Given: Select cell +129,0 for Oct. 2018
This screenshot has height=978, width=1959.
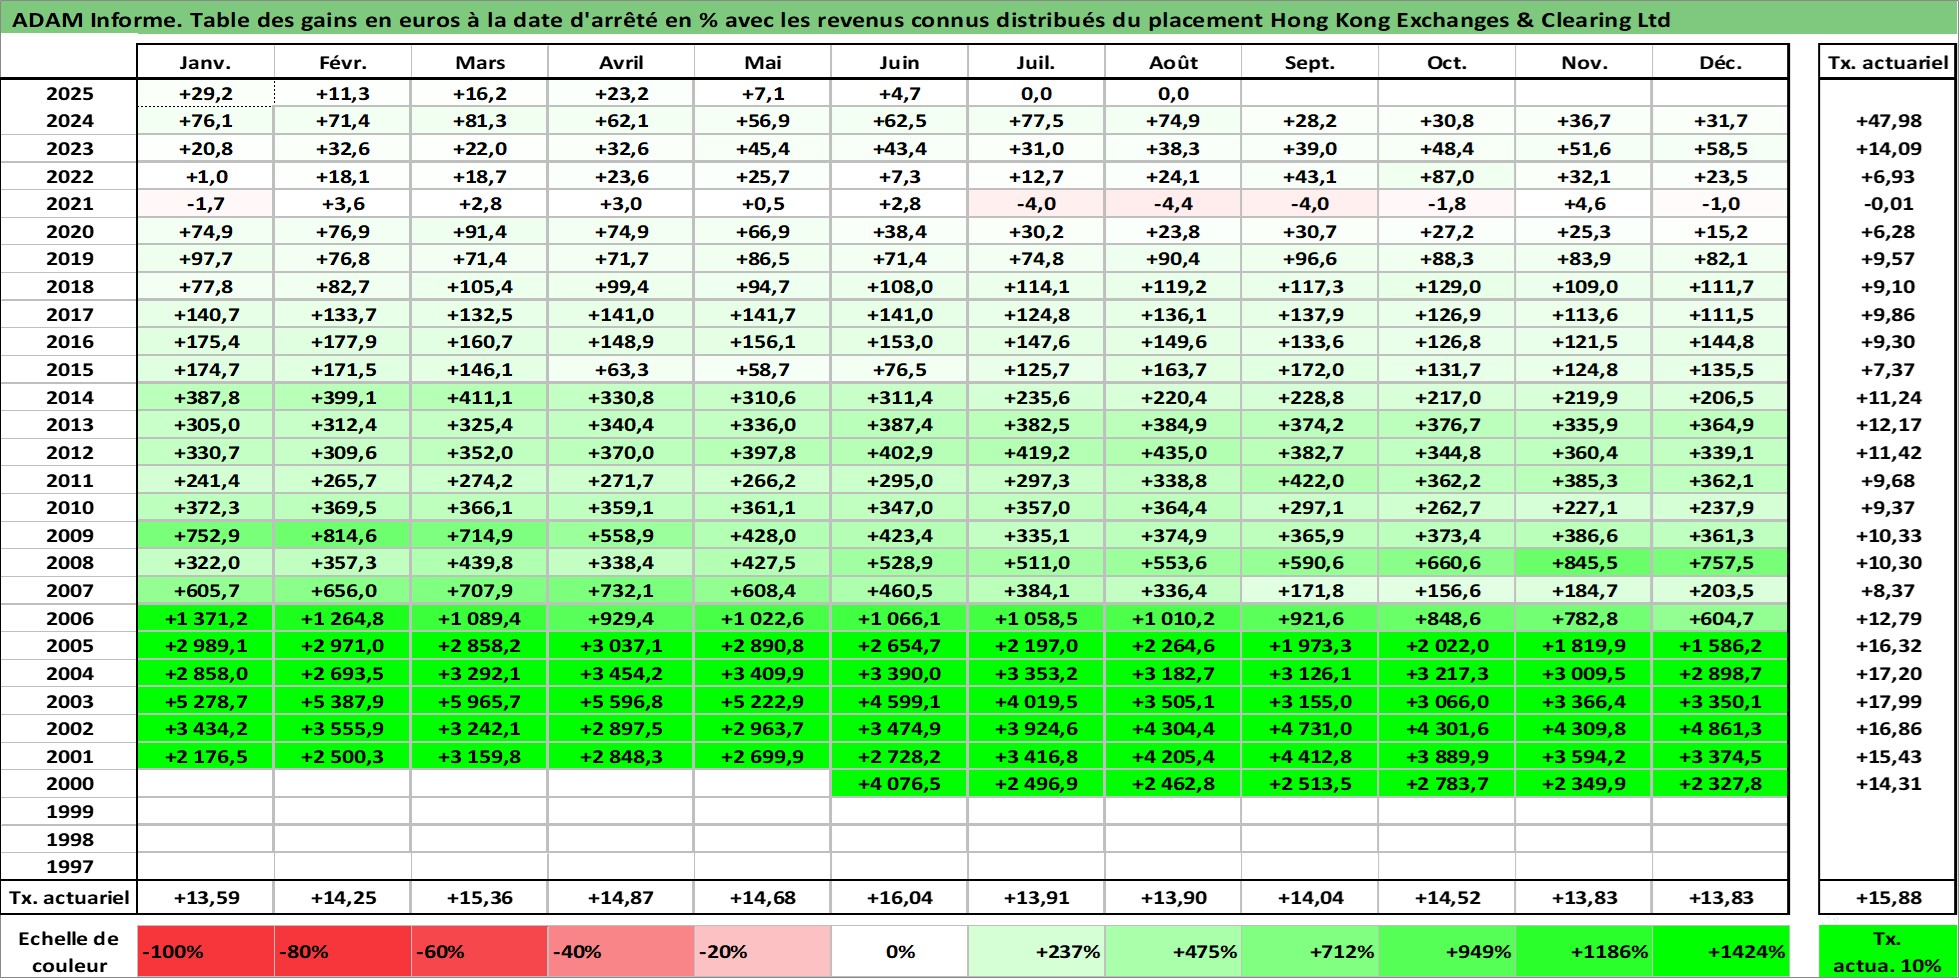Looking at the screenshot, I should coord(1447,287).
